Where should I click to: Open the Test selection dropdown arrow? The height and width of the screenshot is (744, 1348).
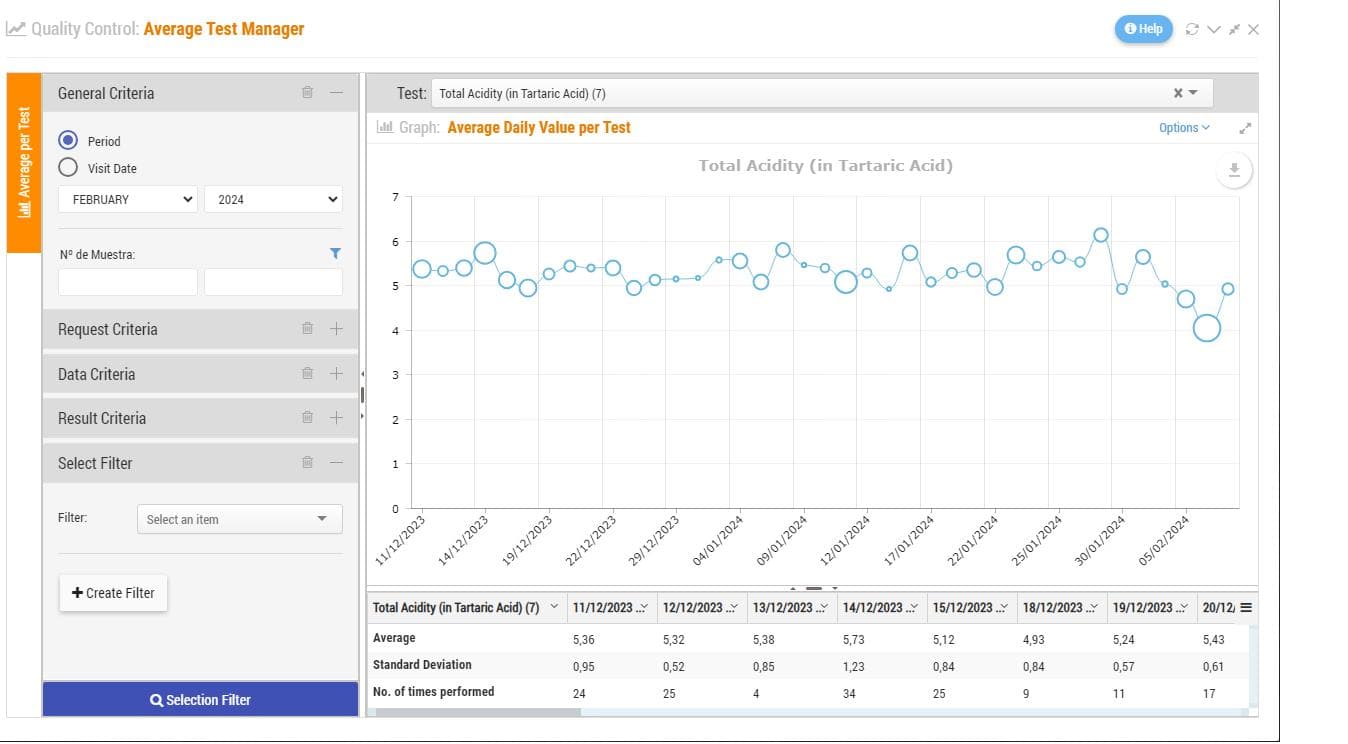1193,93
